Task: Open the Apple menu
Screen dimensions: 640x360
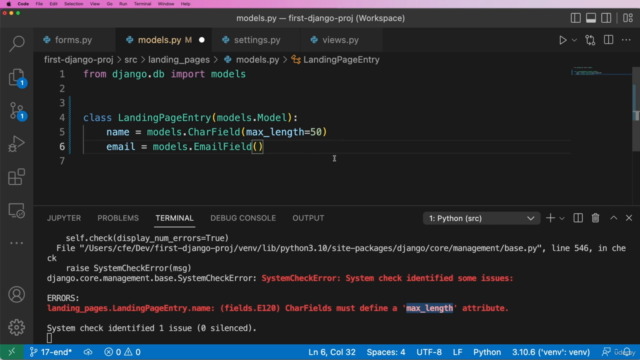Action: (x=8, y=4)
